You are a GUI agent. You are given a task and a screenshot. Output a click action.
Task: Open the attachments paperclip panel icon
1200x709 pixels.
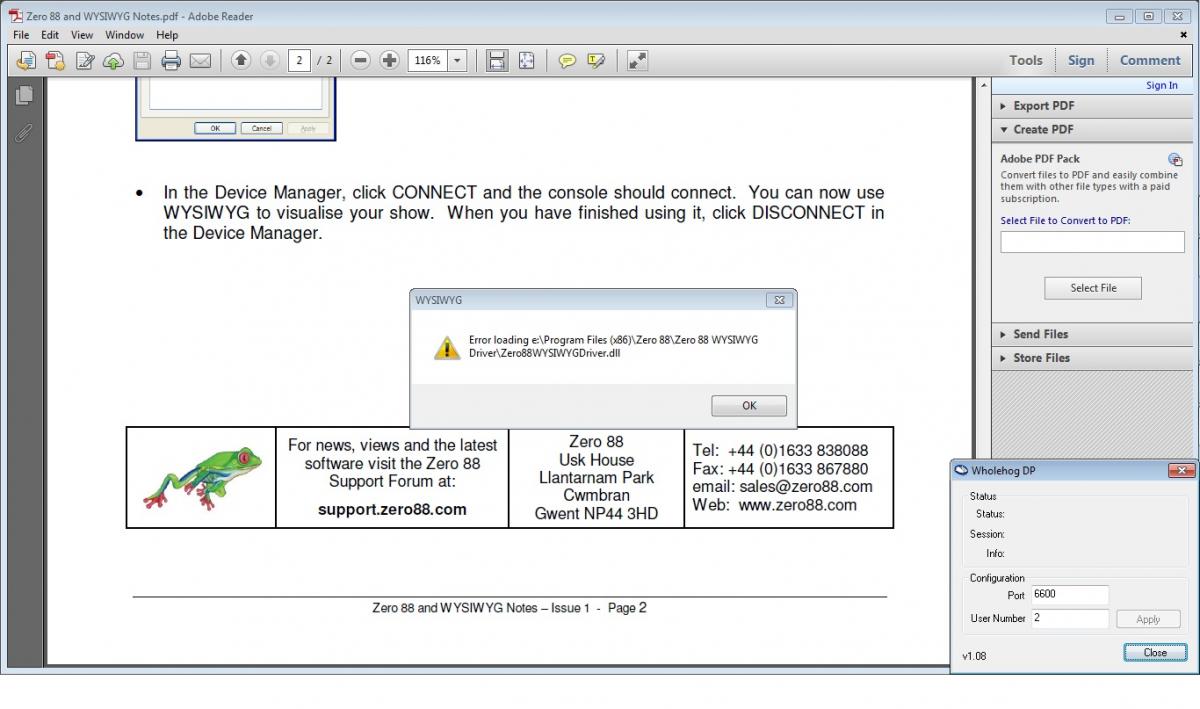(24, 132)
